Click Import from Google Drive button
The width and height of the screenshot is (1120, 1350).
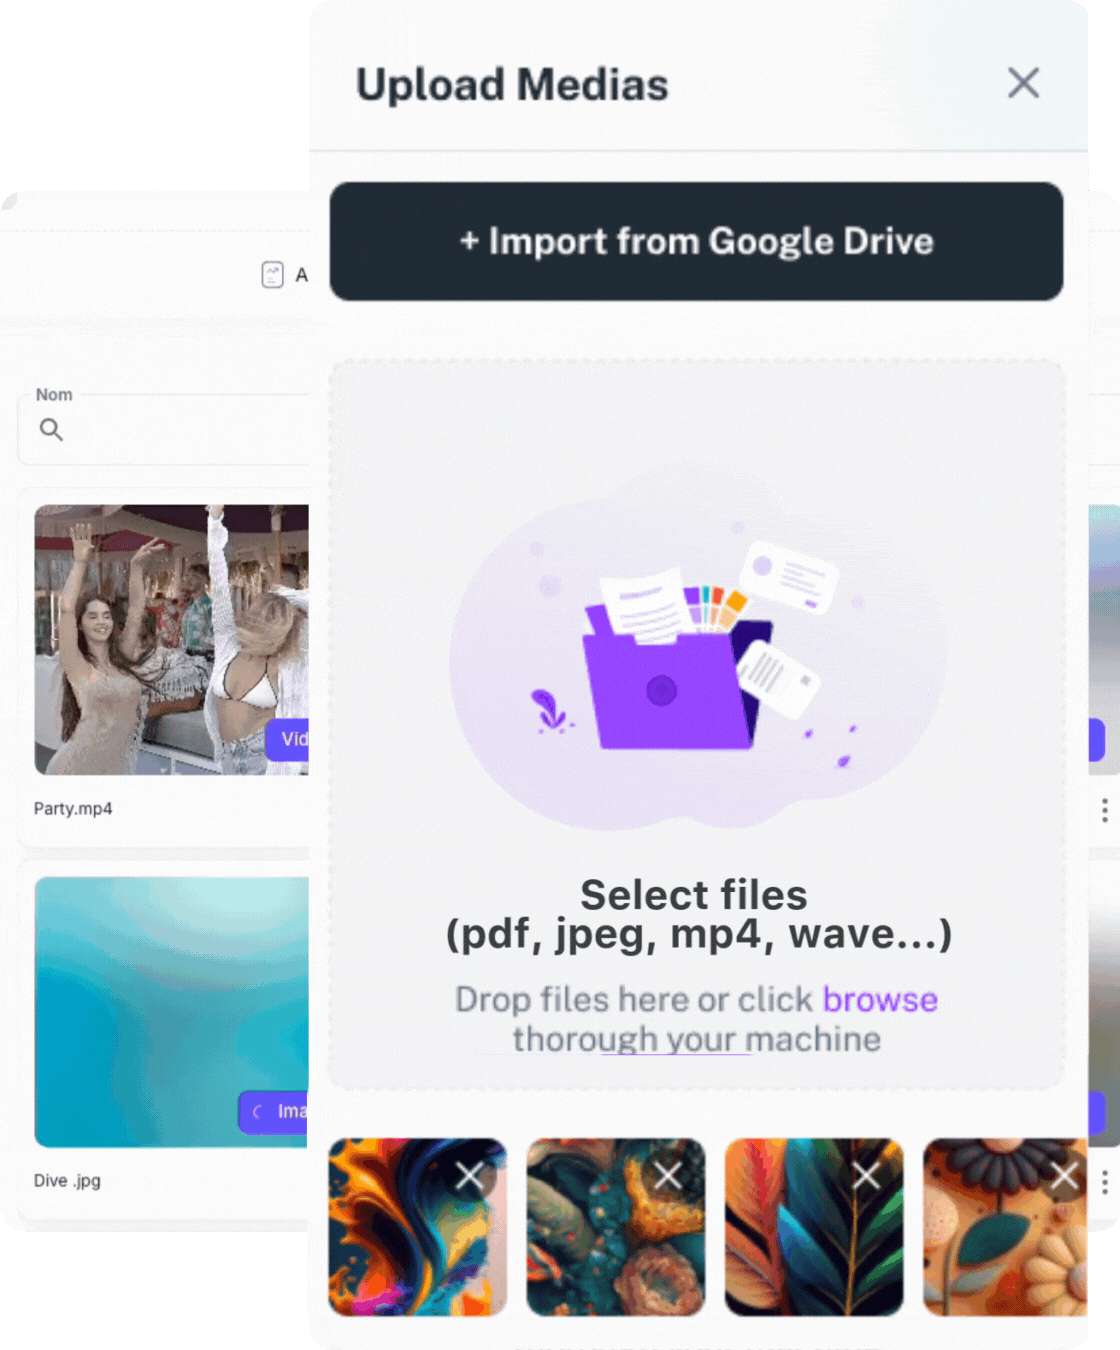(x=696, y=241)
